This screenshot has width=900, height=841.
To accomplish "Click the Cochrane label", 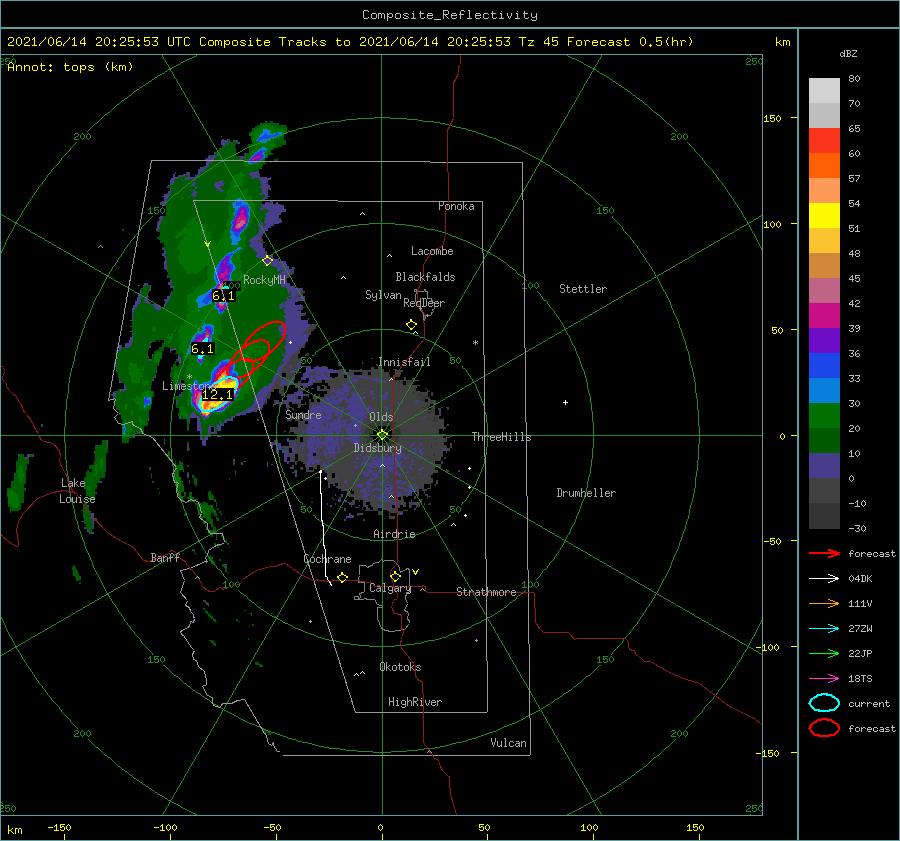I will (x=327, y=559).
